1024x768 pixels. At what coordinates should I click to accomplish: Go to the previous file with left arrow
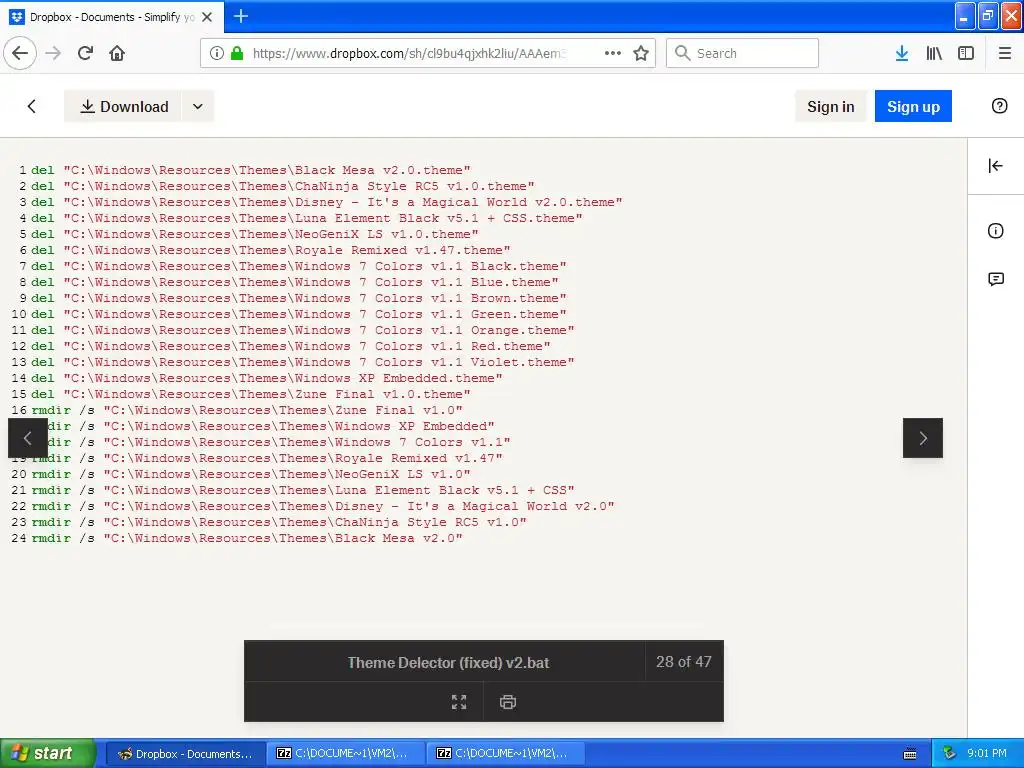pyautogui.click(x=27, y=438)
